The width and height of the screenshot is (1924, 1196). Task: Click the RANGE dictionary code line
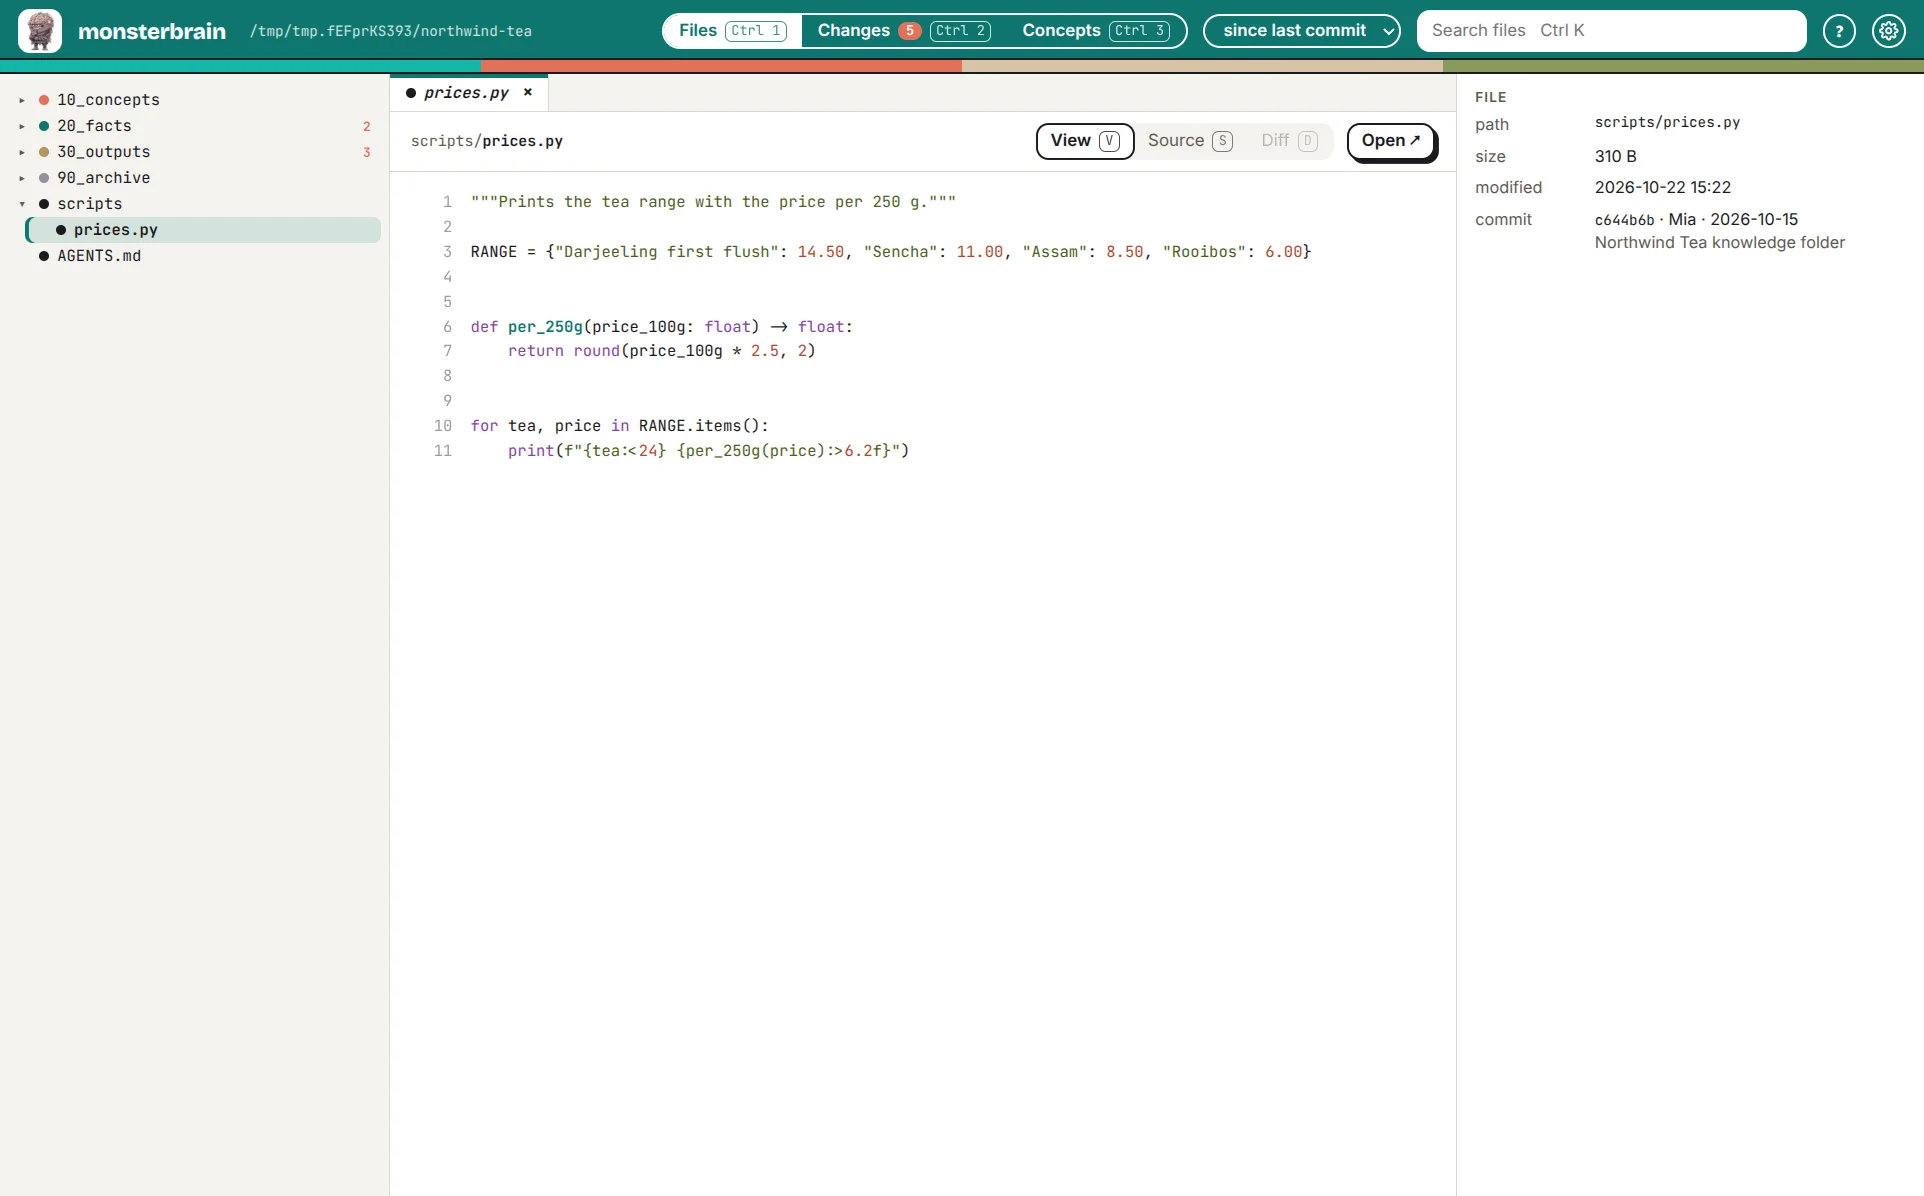coord(890,252)
